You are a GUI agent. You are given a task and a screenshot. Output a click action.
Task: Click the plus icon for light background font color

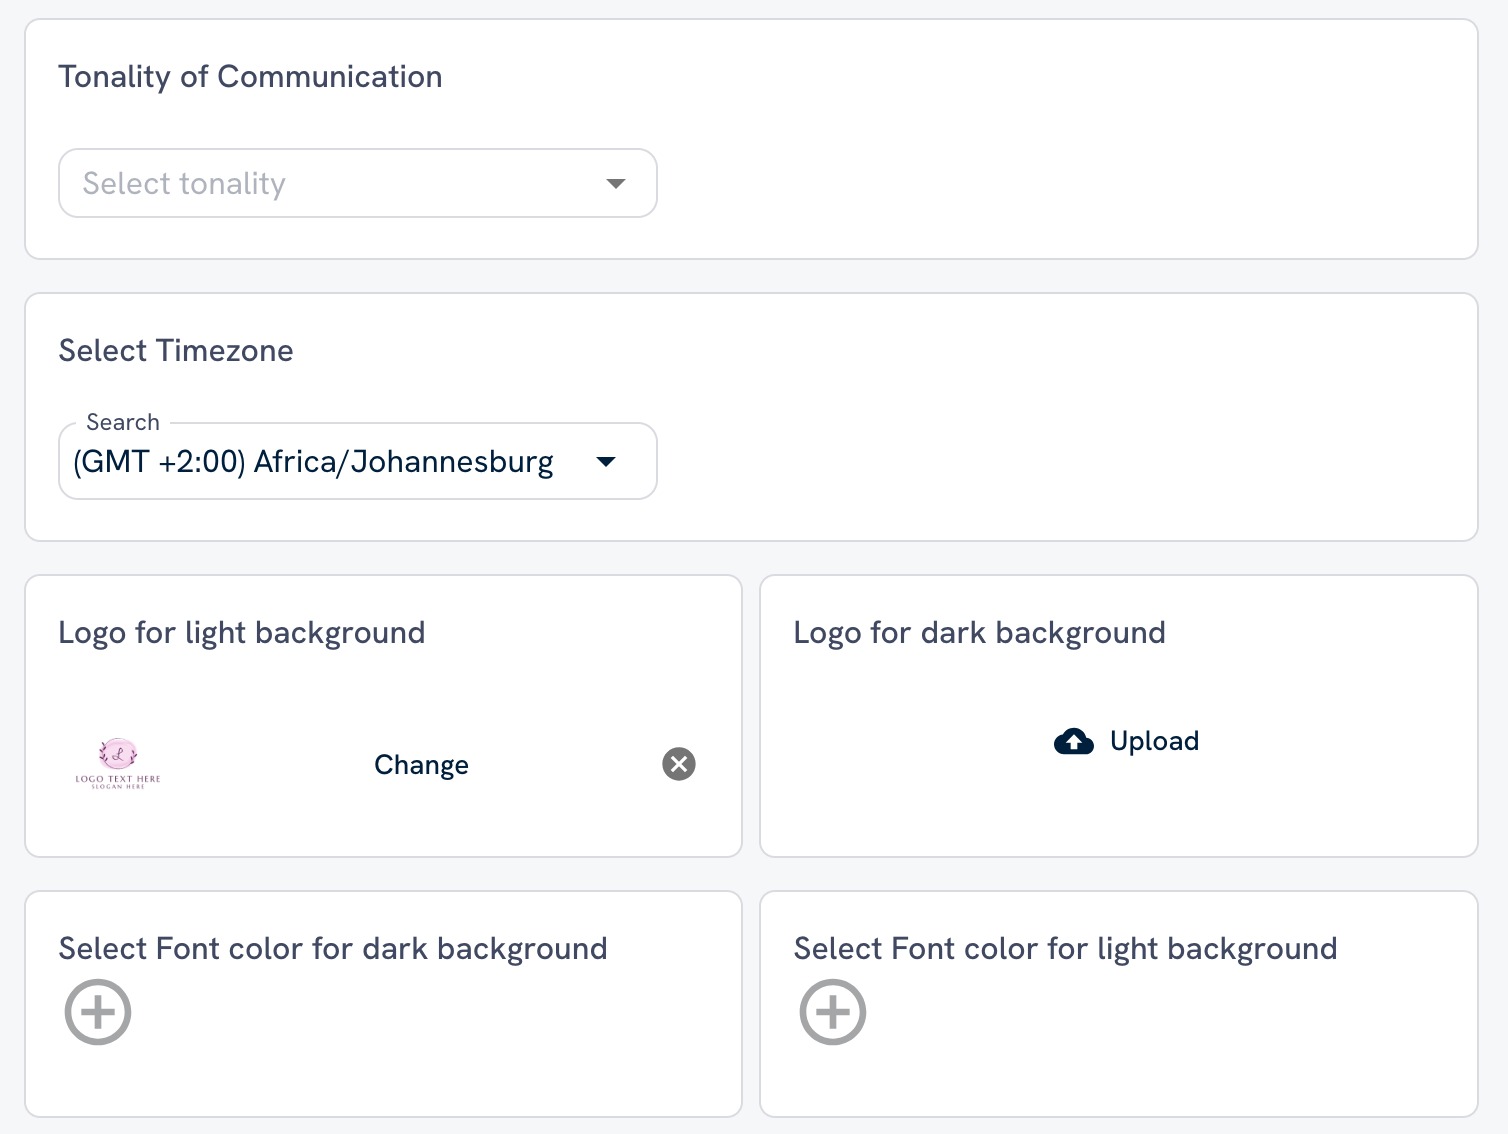click(832, 1011)
